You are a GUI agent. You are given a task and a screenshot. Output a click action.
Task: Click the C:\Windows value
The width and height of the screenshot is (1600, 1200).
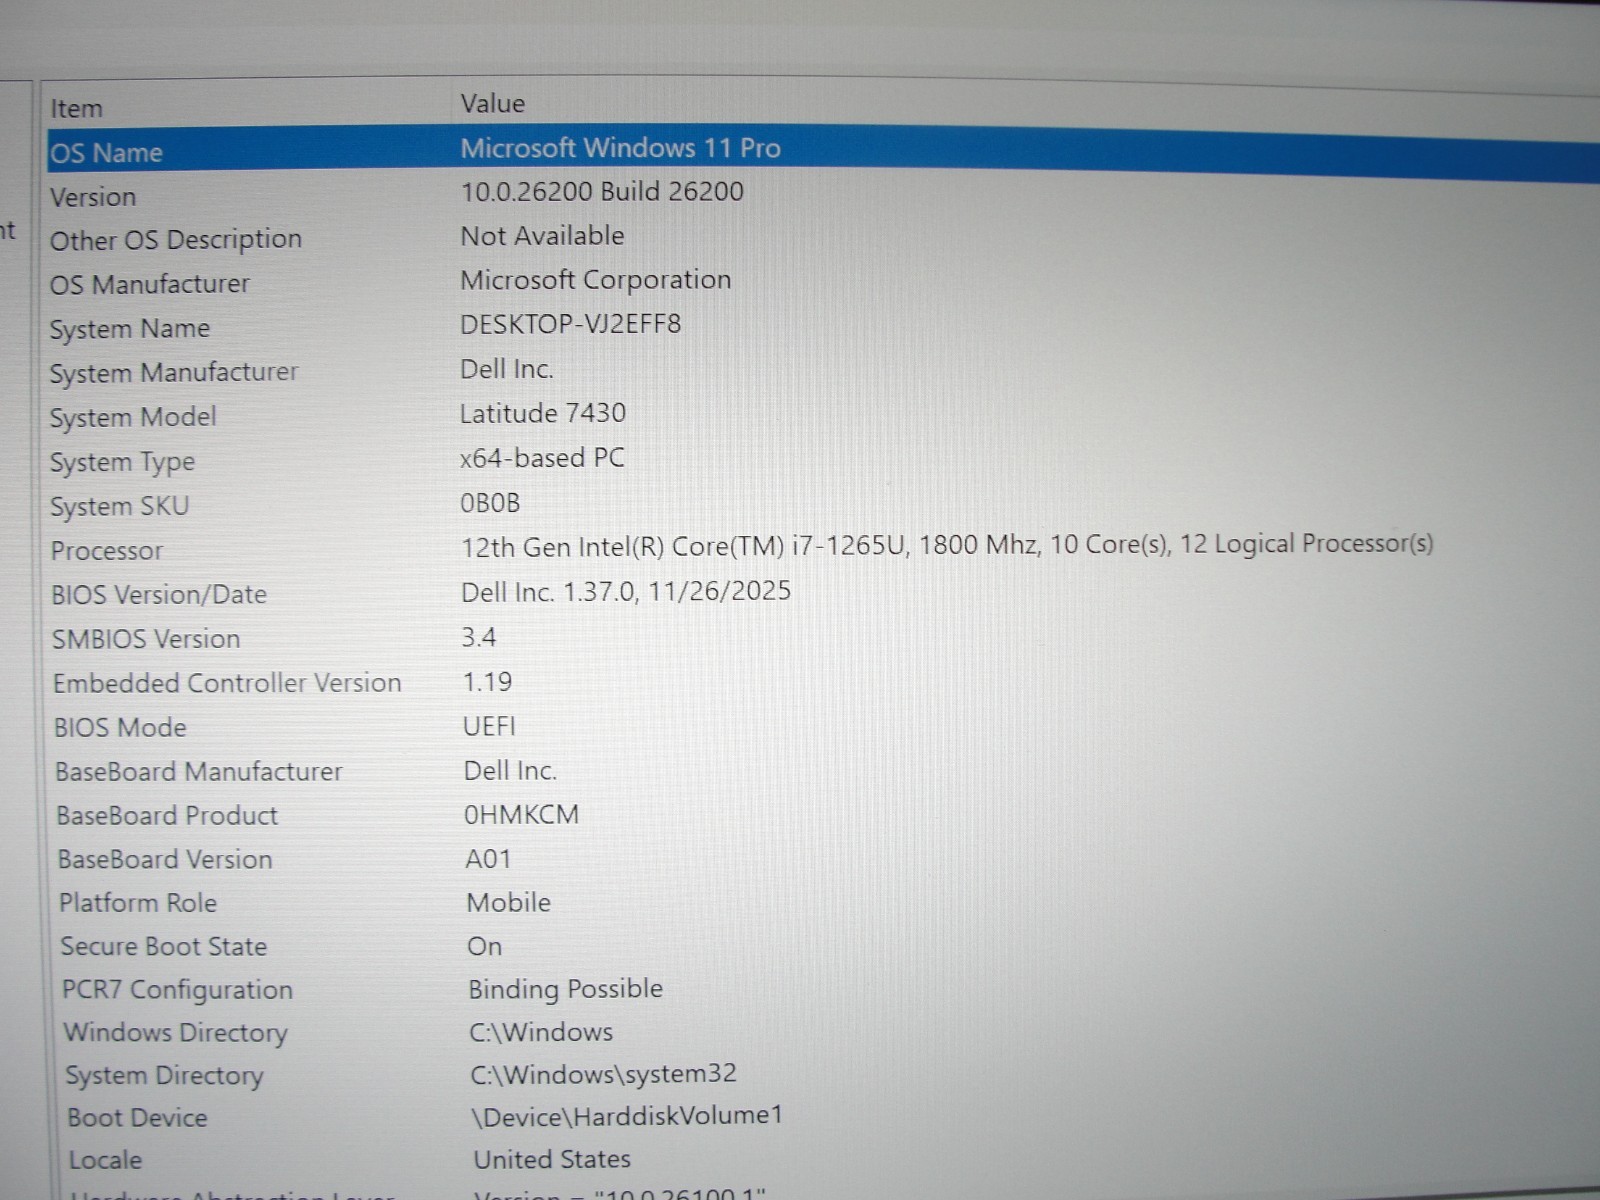tap(541, 1032)
